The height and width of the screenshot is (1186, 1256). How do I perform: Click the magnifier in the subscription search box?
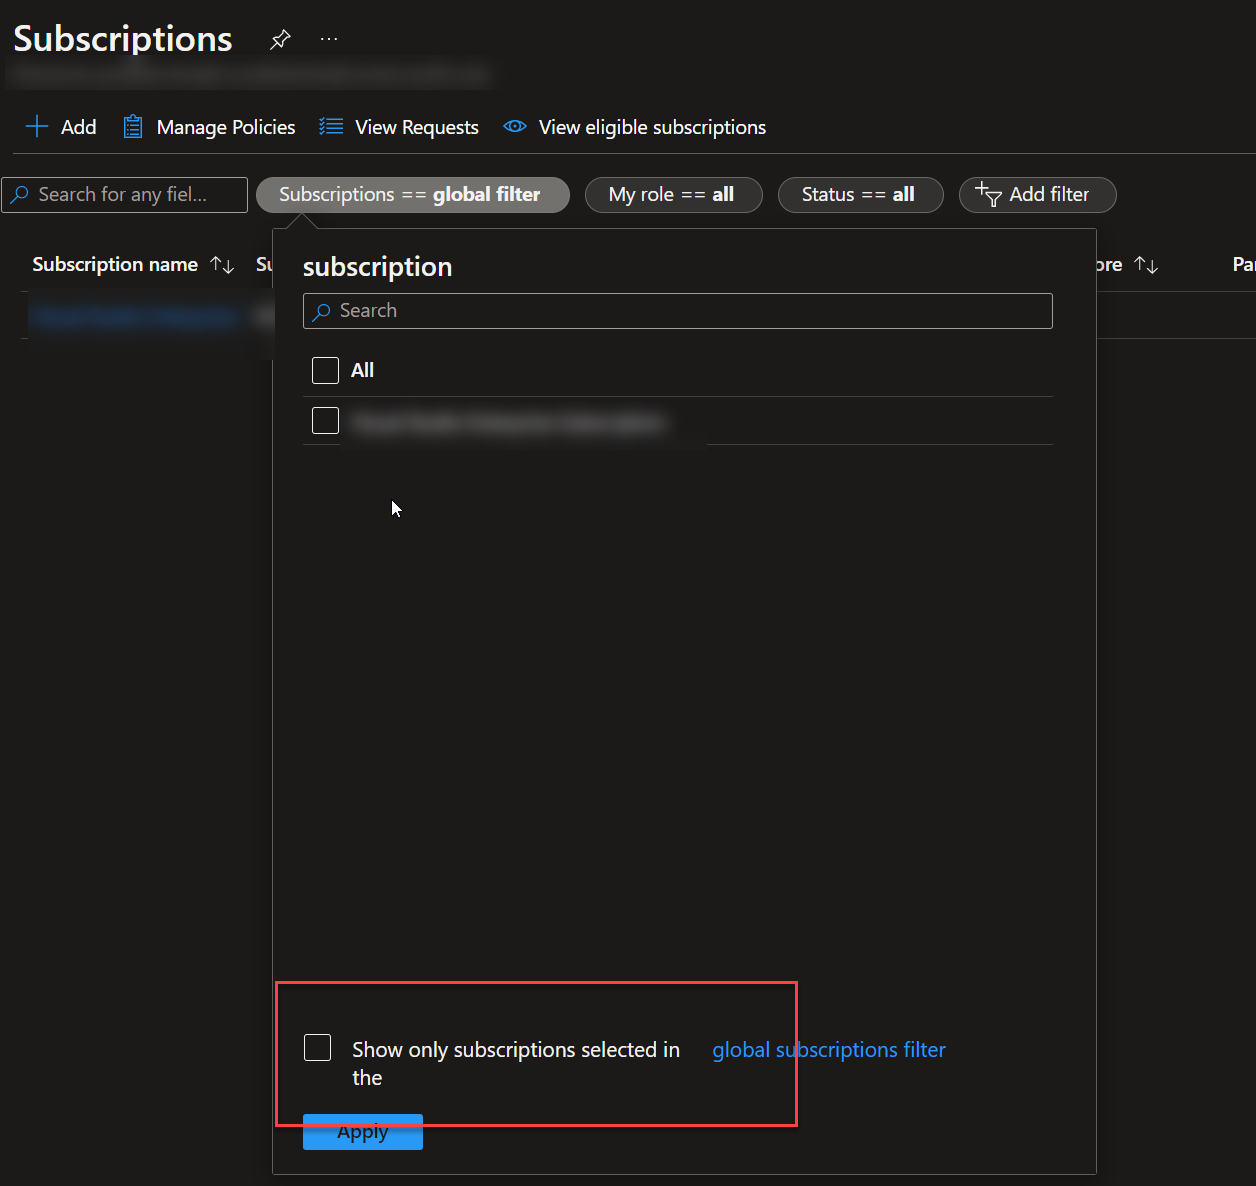321,312
